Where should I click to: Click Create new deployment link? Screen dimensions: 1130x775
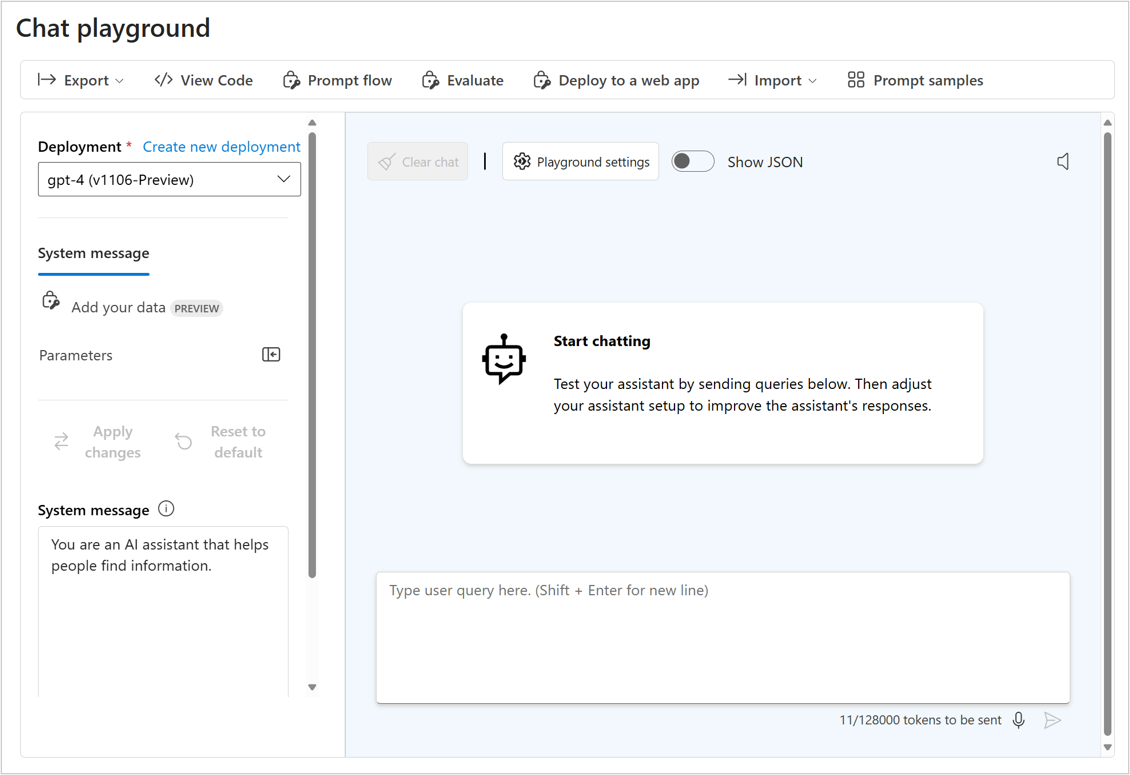pos(221,146)
